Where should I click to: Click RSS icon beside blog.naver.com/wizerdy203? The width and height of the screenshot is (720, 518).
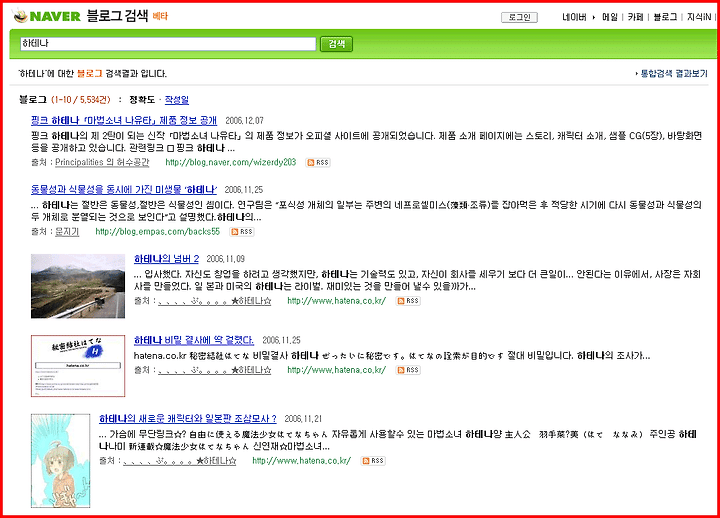pyautogui.click(x=318, y=163)
